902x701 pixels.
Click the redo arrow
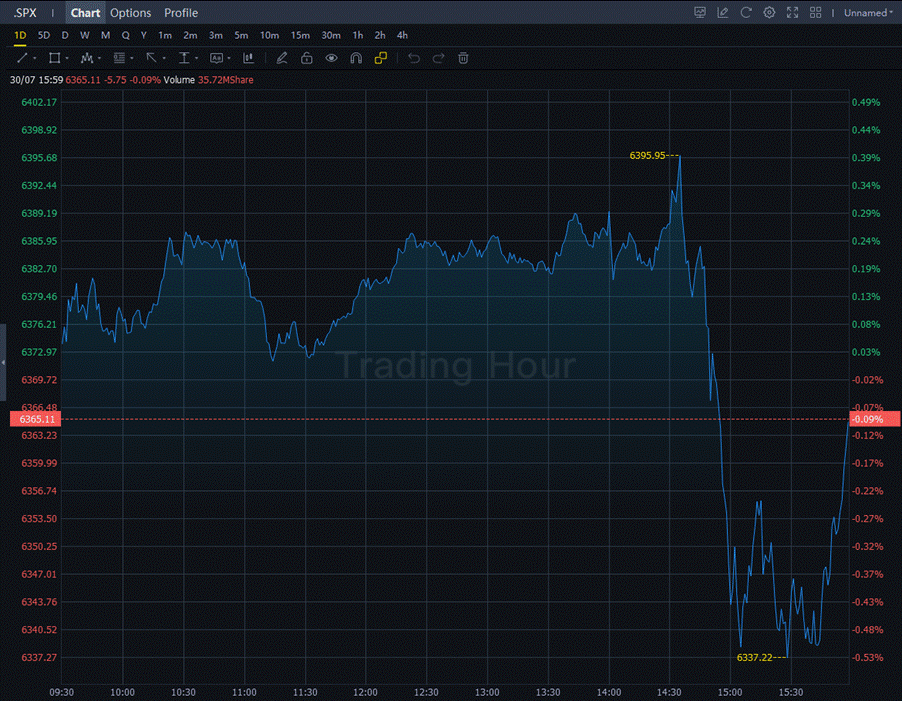[438, 58]
